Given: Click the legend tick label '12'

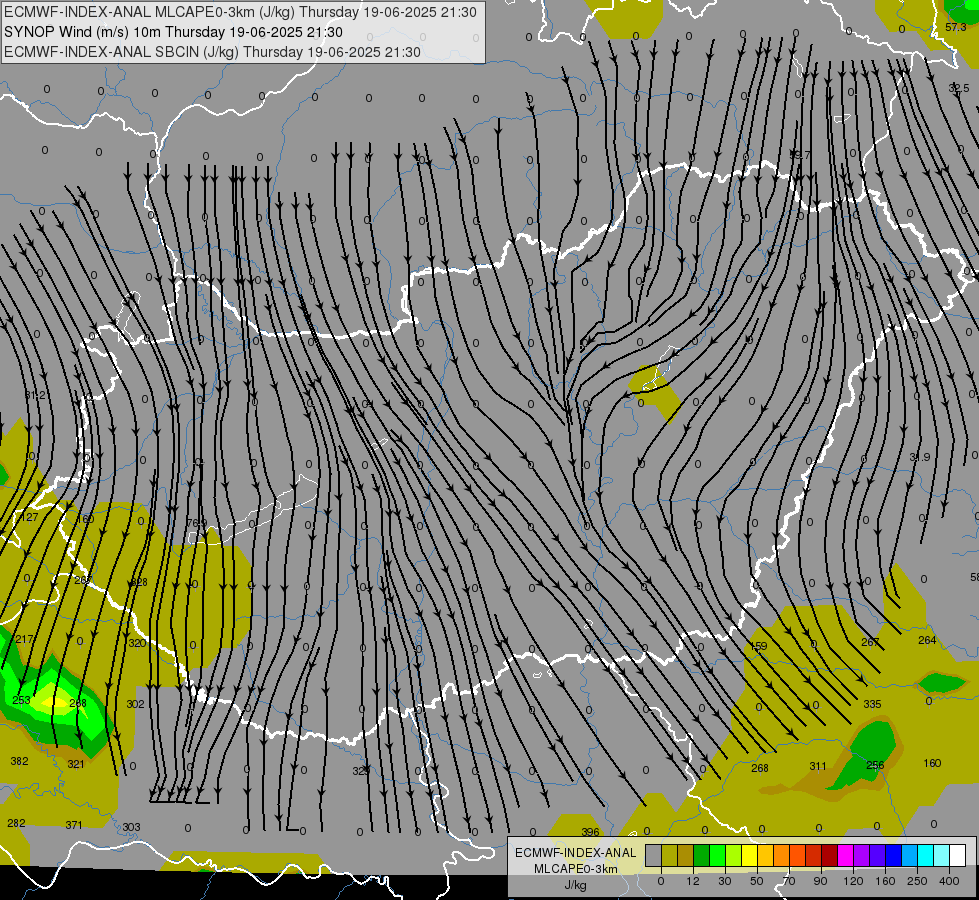Looking at the screenshot, I should point(693,881).
